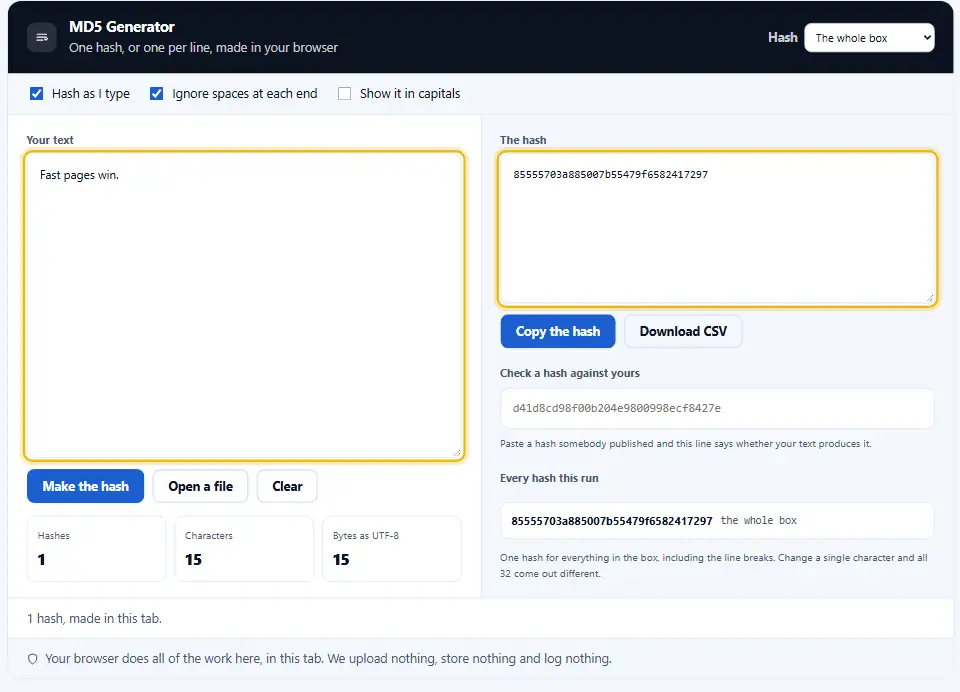Click the resize grip of The hash box
Viewport: 960px width, 692px height.
tap(929, 298)
